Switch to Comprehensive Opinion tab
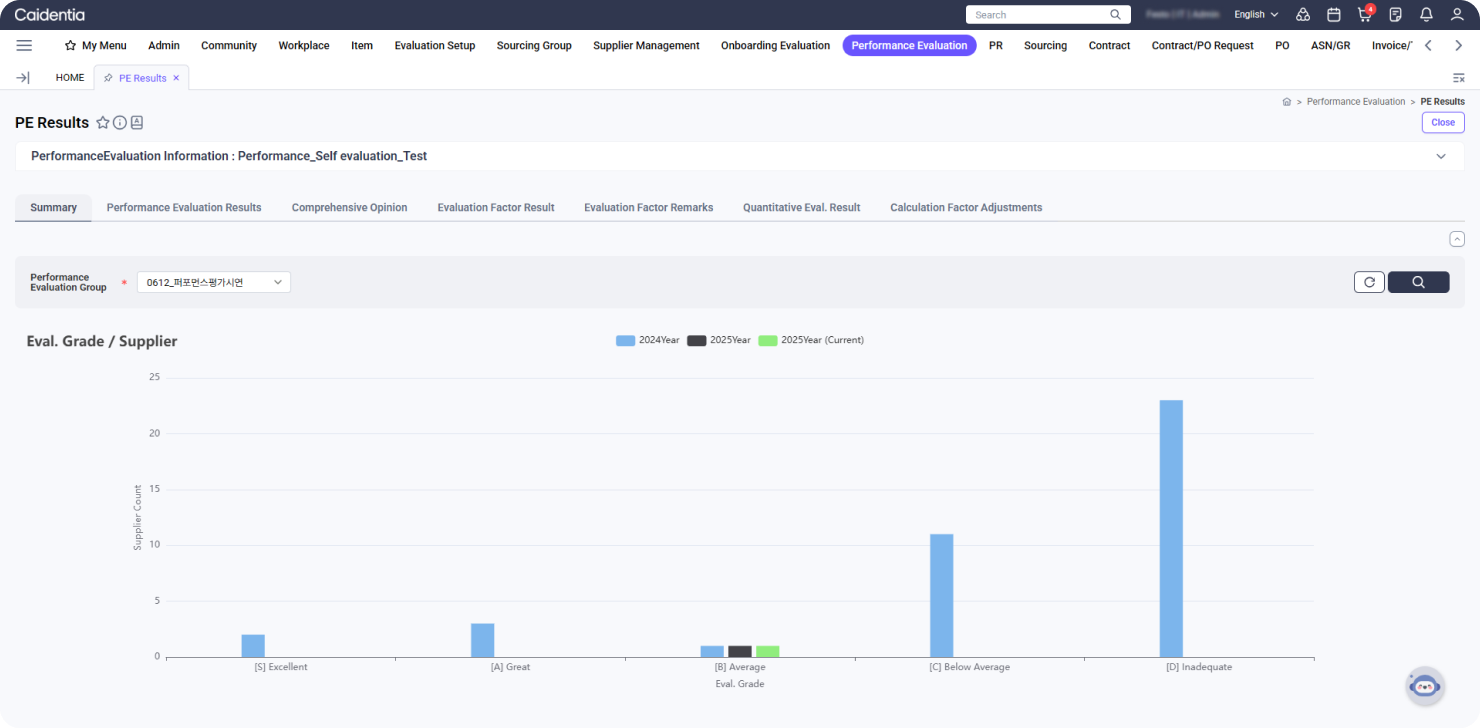The width and height of the screenshot is (1480, 728). point(349,208)
